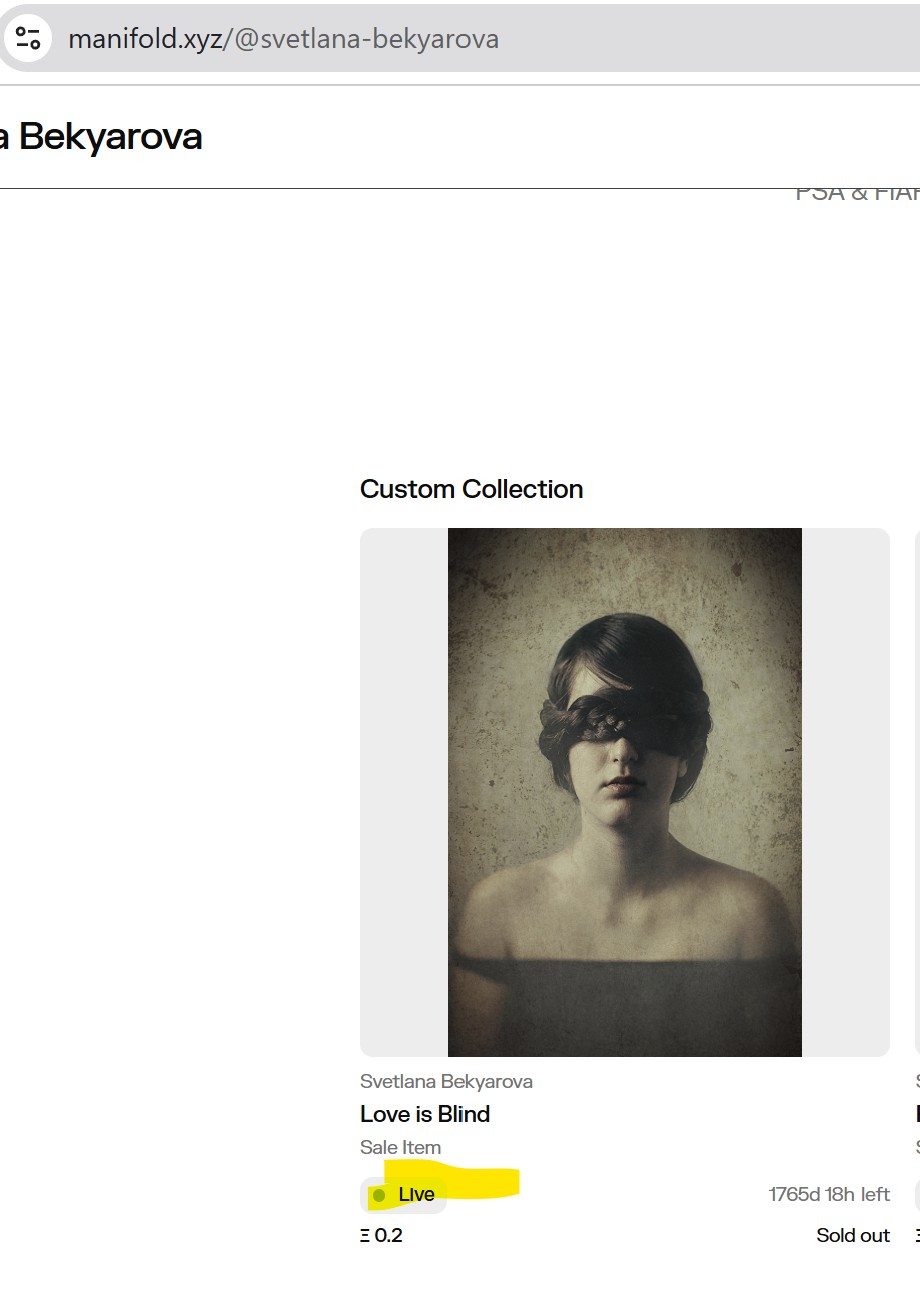Click the Sale Item label
This screenshot has height=1310, width=920.
(x=400, y=1147)
